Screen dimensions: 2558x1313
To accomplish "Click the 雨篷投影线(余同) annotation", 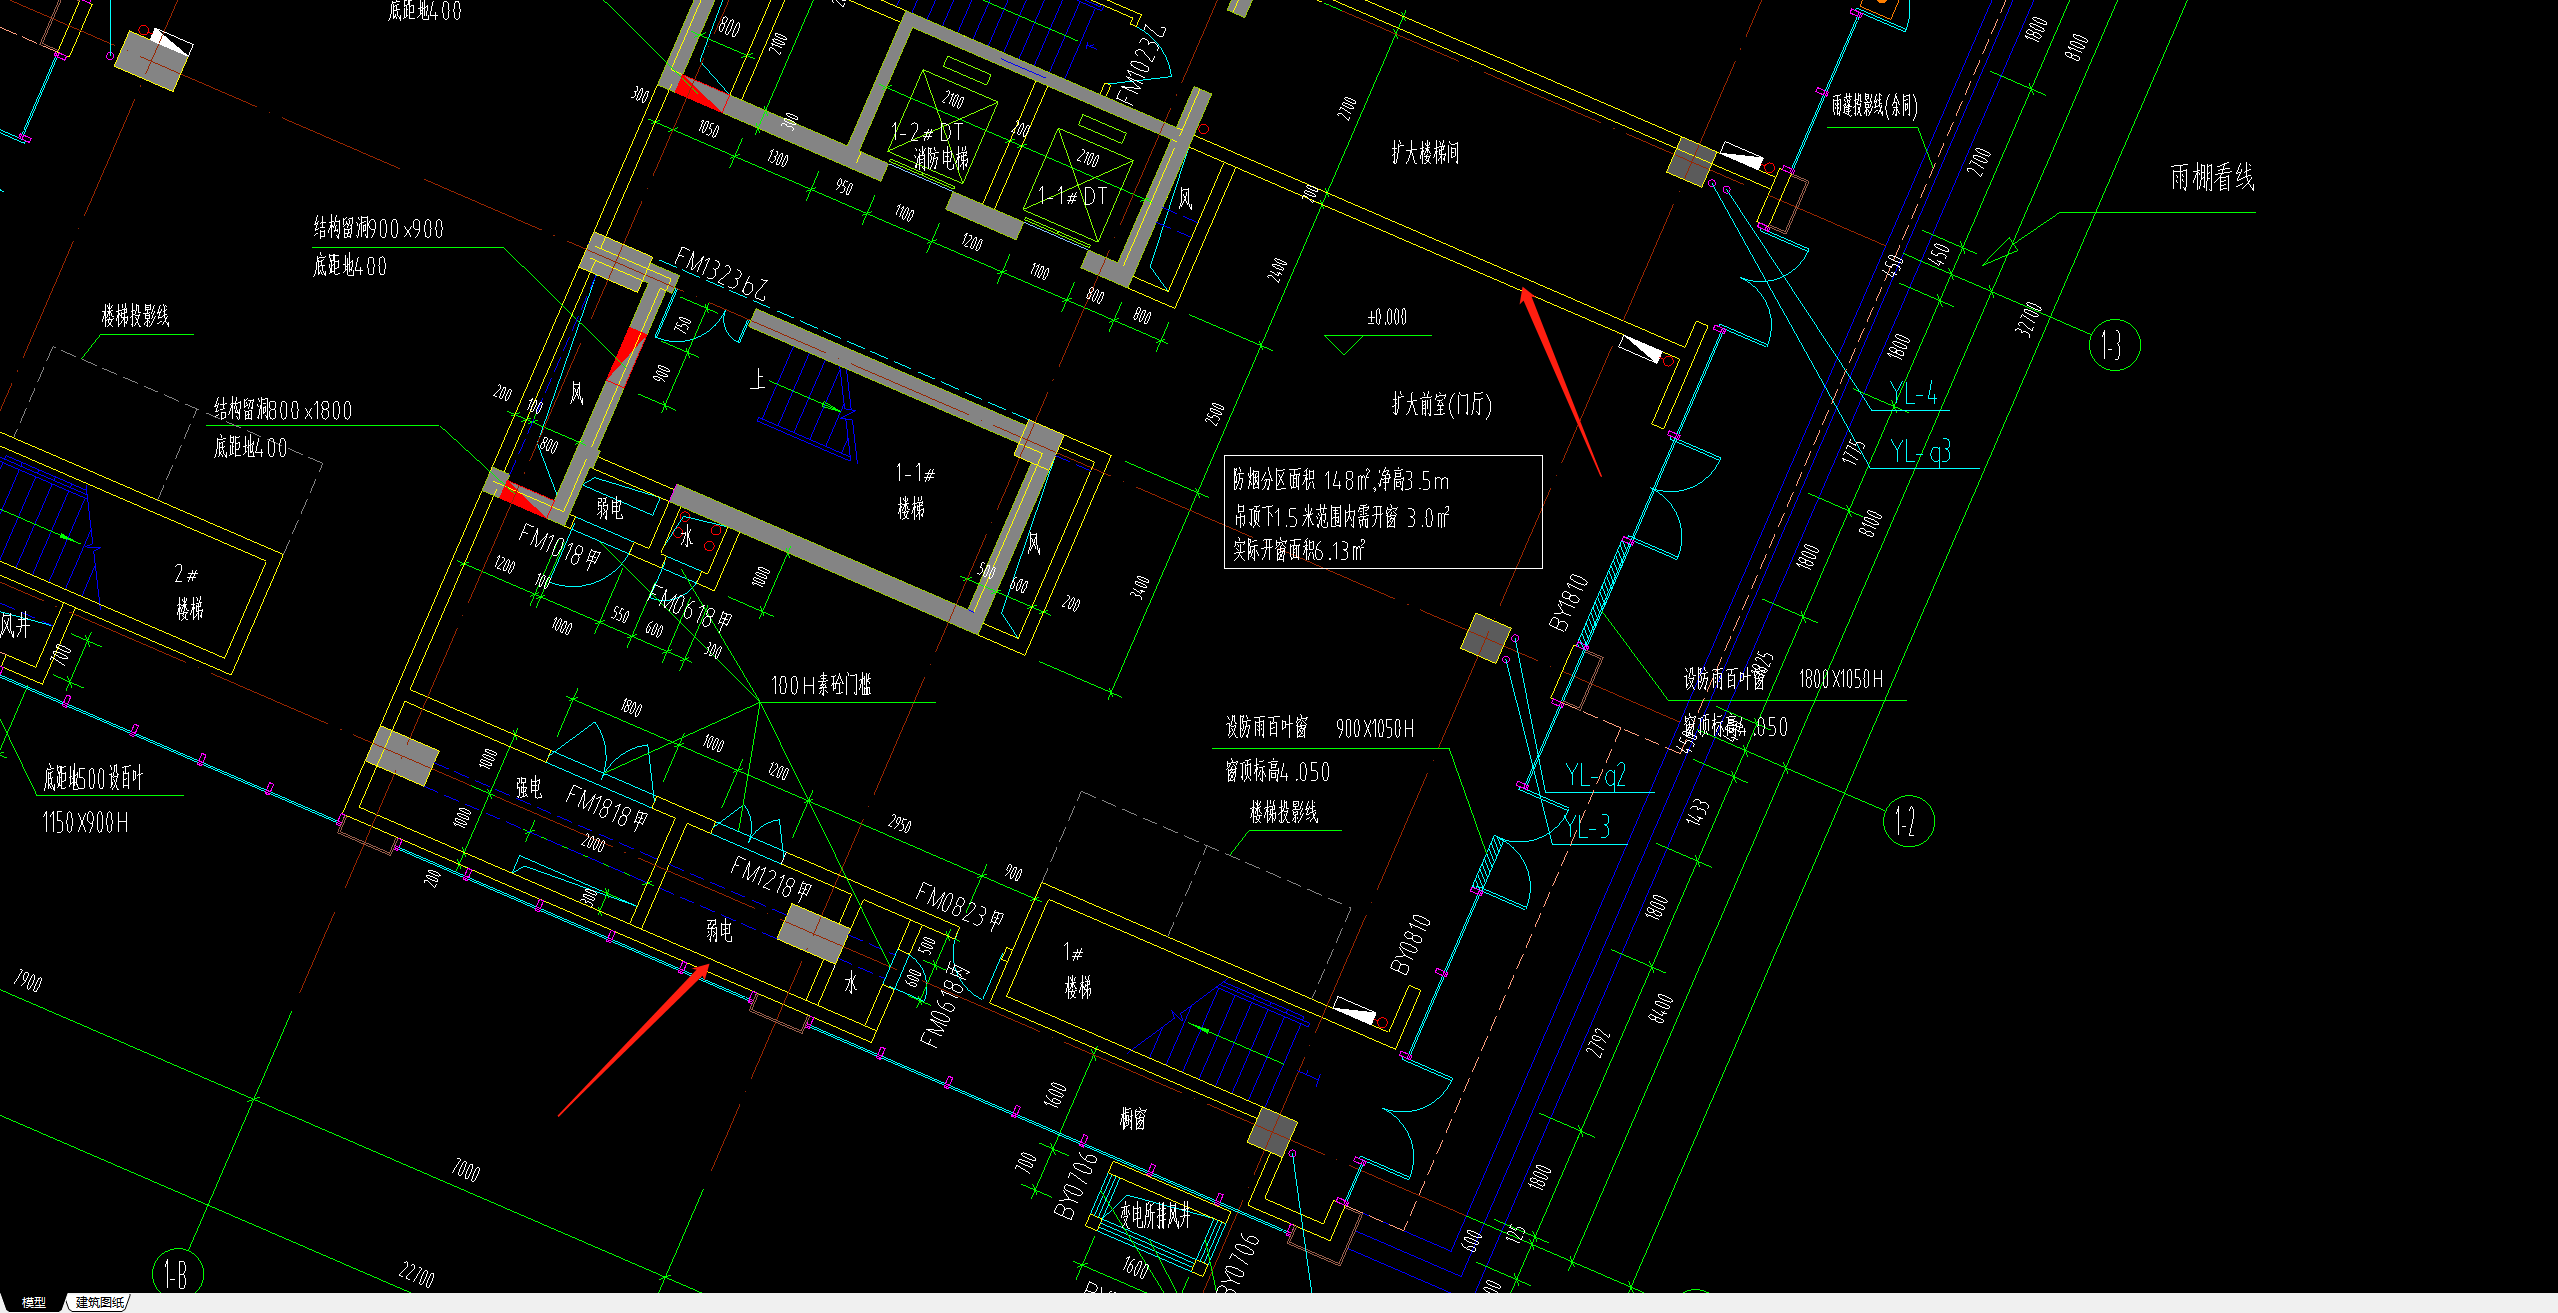I will (x=1874, y=106).
